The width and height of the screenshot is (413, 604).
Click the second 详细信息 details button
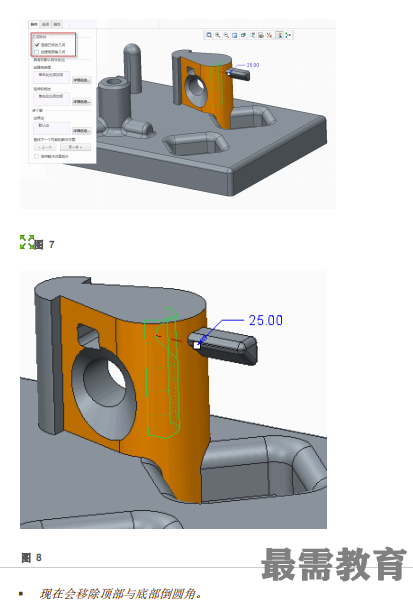click(x=82, y=102)
